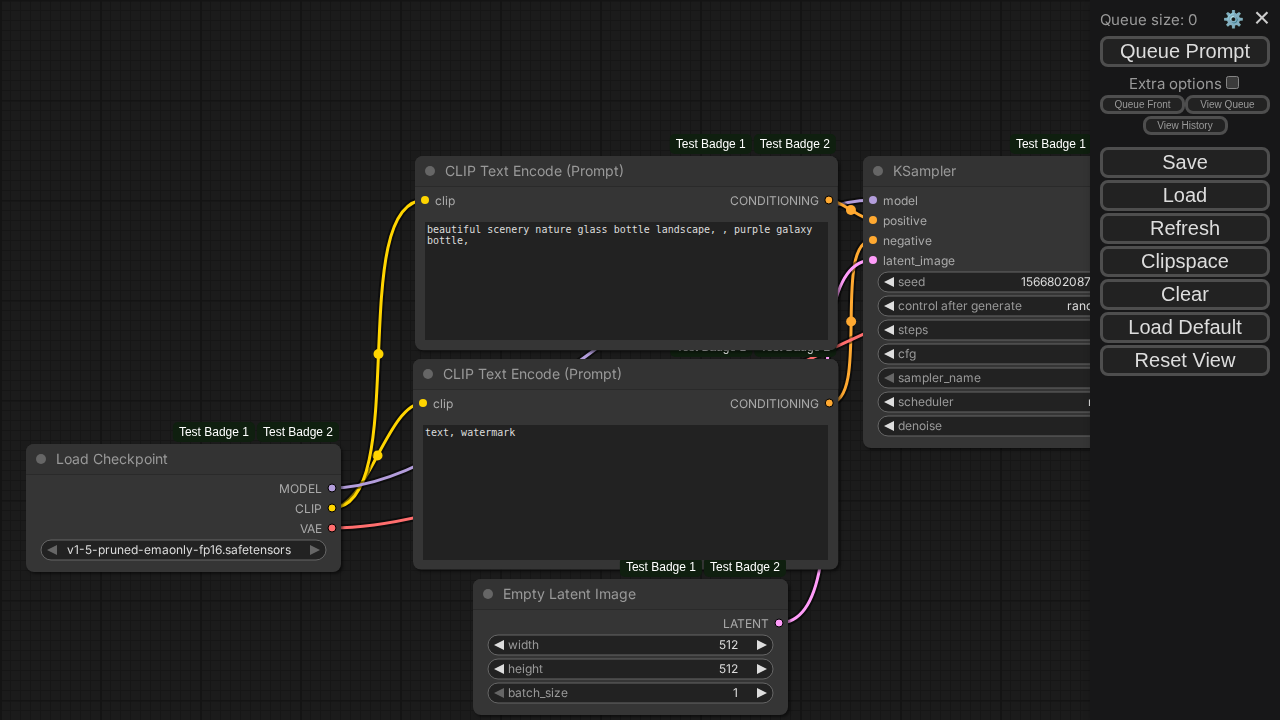Click into the 'text, watermark' prompt field
The width and height of the screenshot is (1280, 720).
click(x=625, y=492)
